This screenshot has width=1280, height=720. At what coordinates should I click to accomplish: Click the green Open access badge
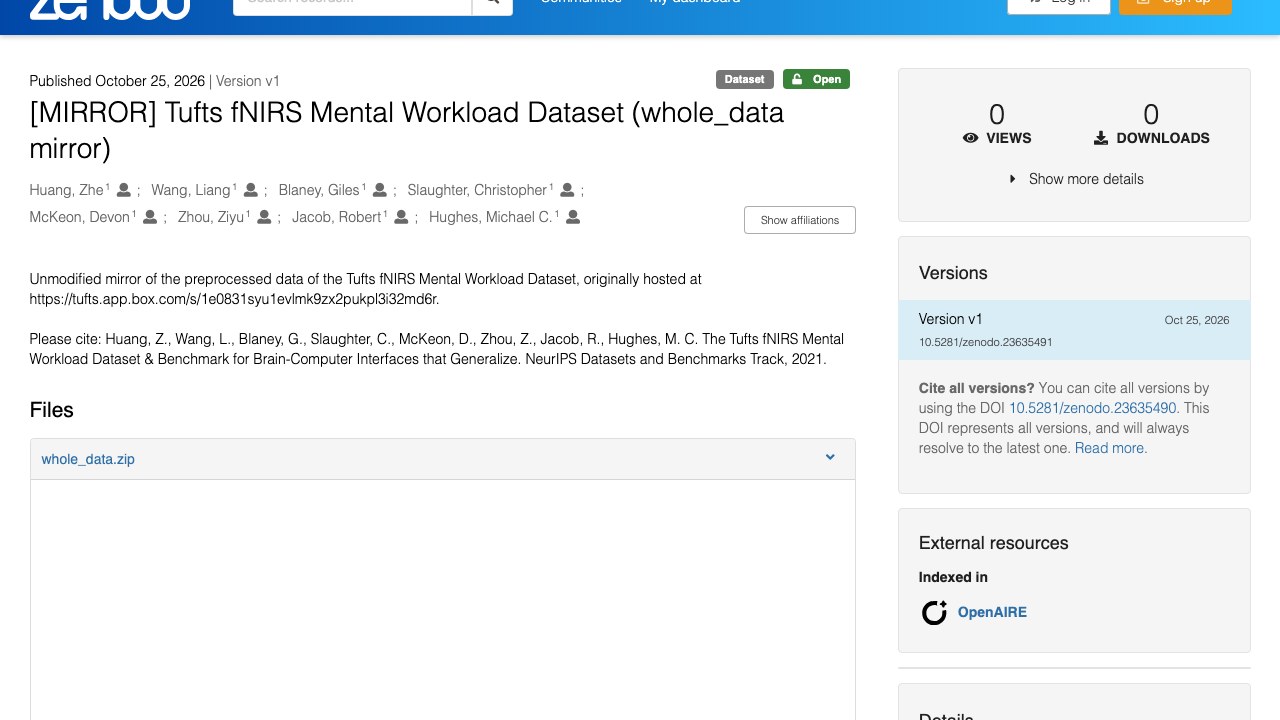(x=816, y=79)
